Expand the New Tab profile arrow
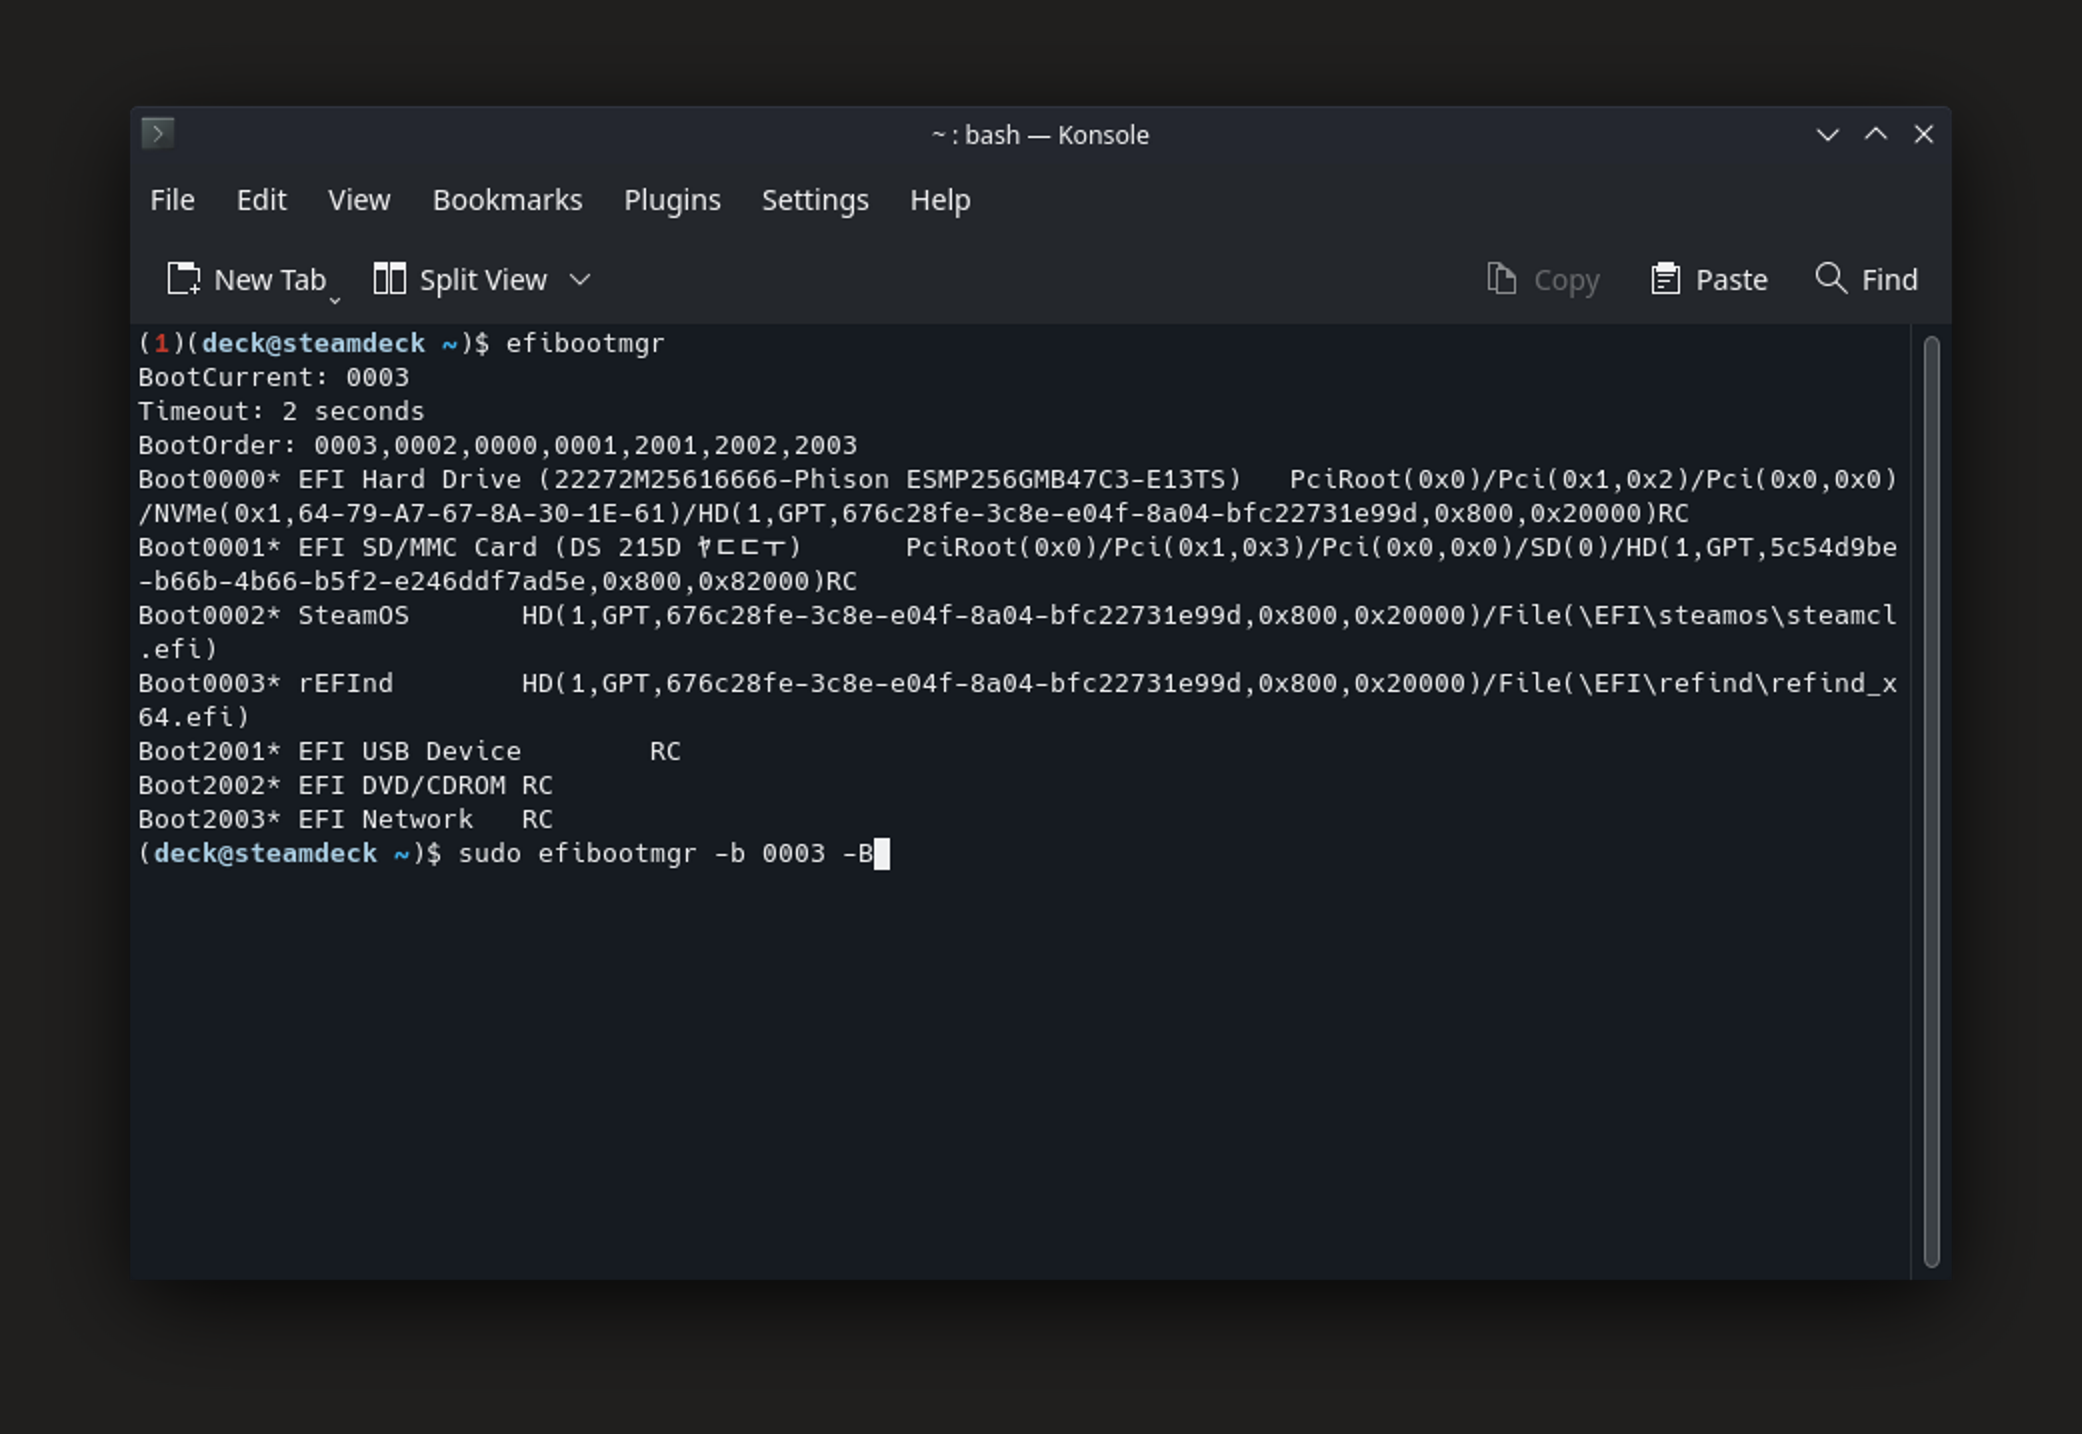Screen dimensions: 2082x1434 point(335,299)
